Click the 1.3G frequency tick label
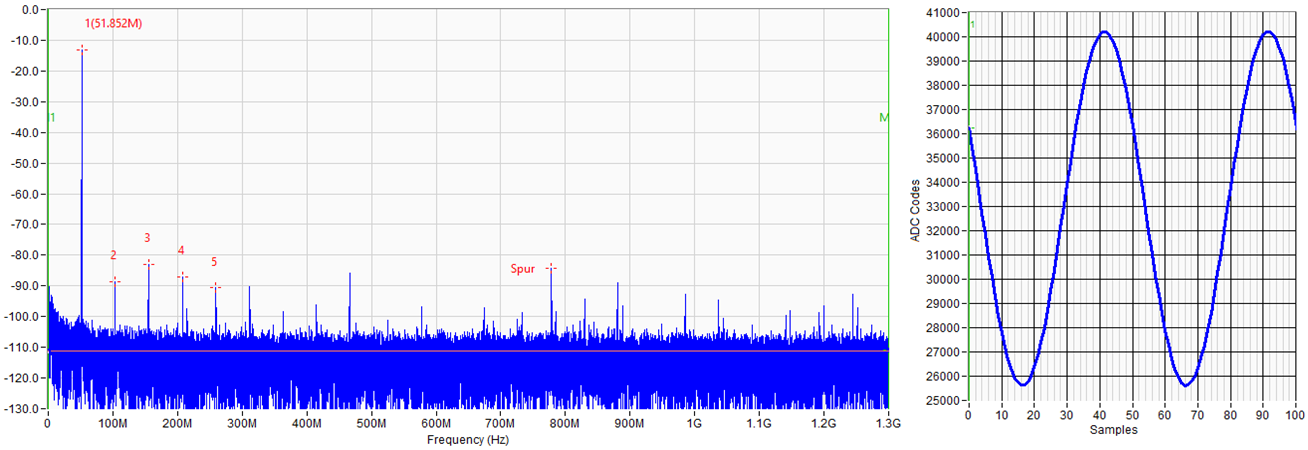 coord(888,424)
